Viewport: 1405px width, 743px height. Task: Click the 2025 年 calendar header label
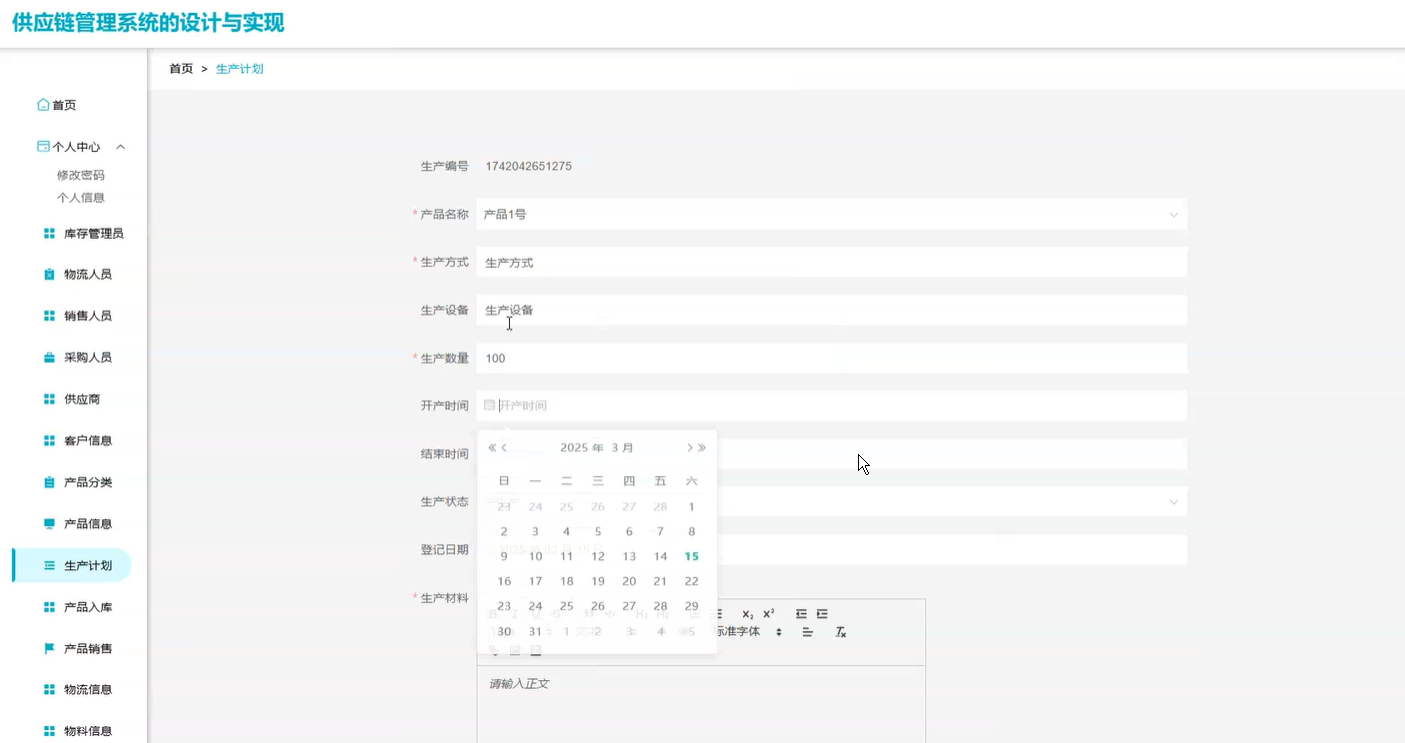(x=582, y=448)
